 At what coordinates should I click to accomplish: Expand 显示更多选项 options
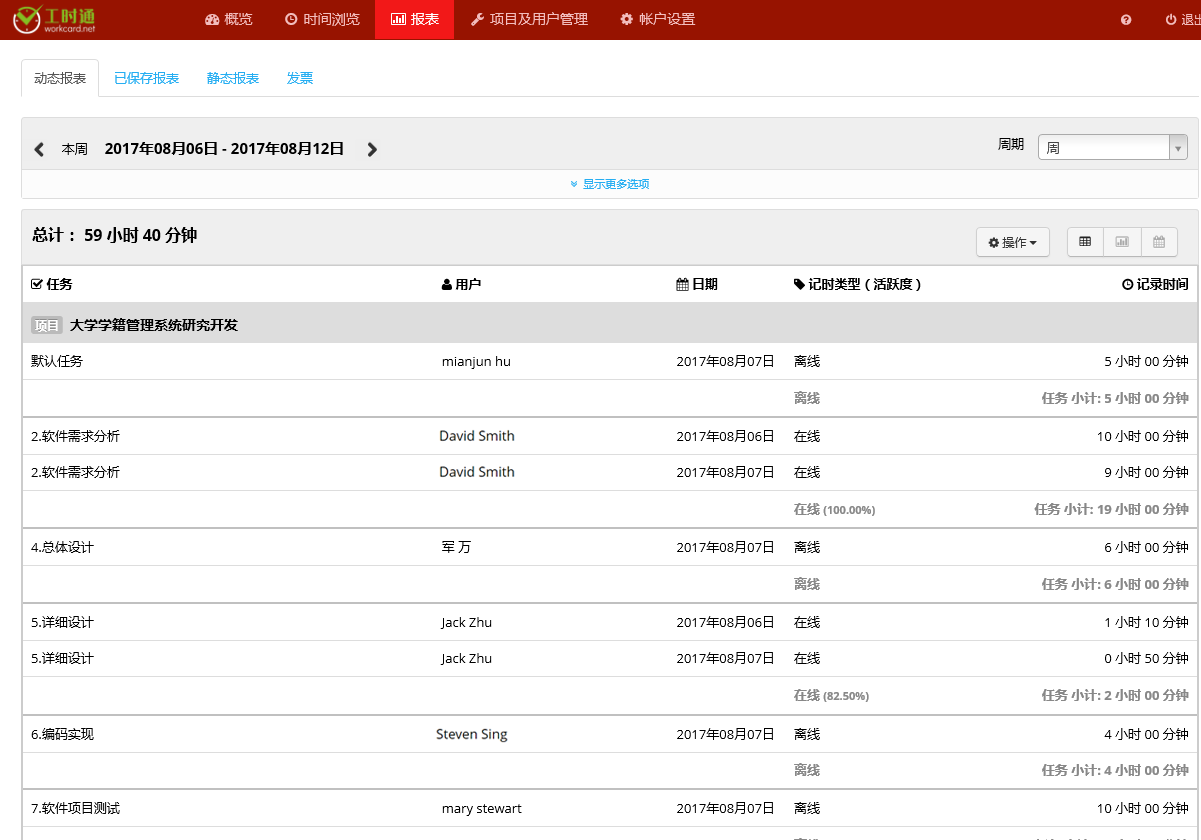[609, 184]
